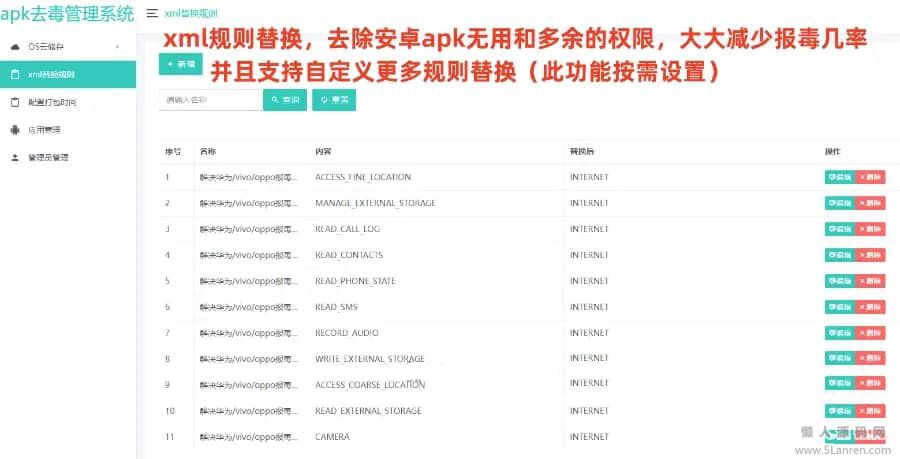Viewport: 900px width, 459px height.
Task: Edit the READ_SMS rule
Action: [840, 307]
